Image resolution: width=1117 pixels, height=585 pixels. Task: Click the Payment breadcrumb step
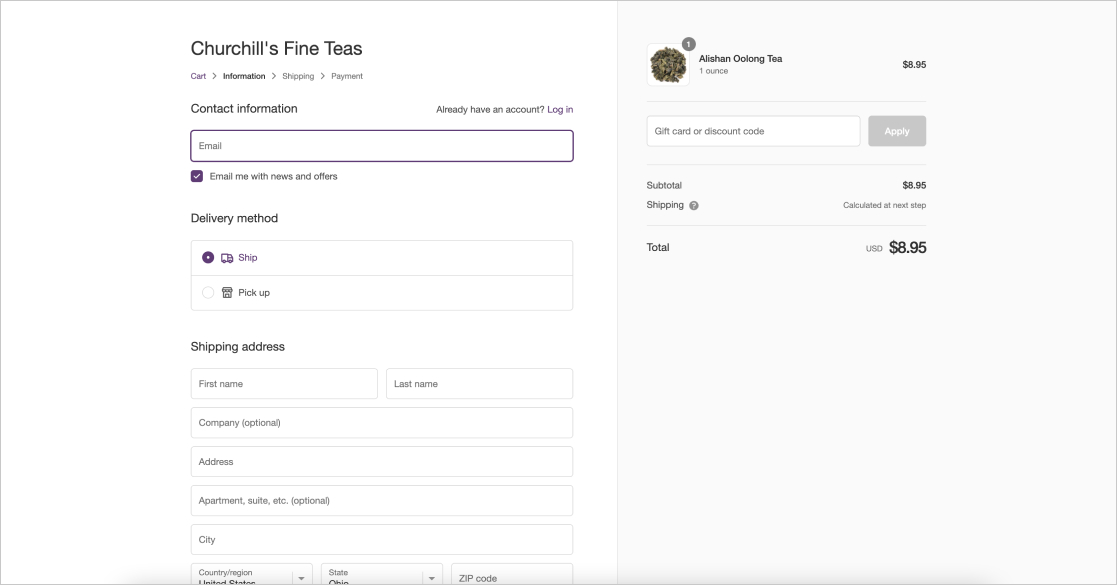pyautogui.click(x=347, y=76)
